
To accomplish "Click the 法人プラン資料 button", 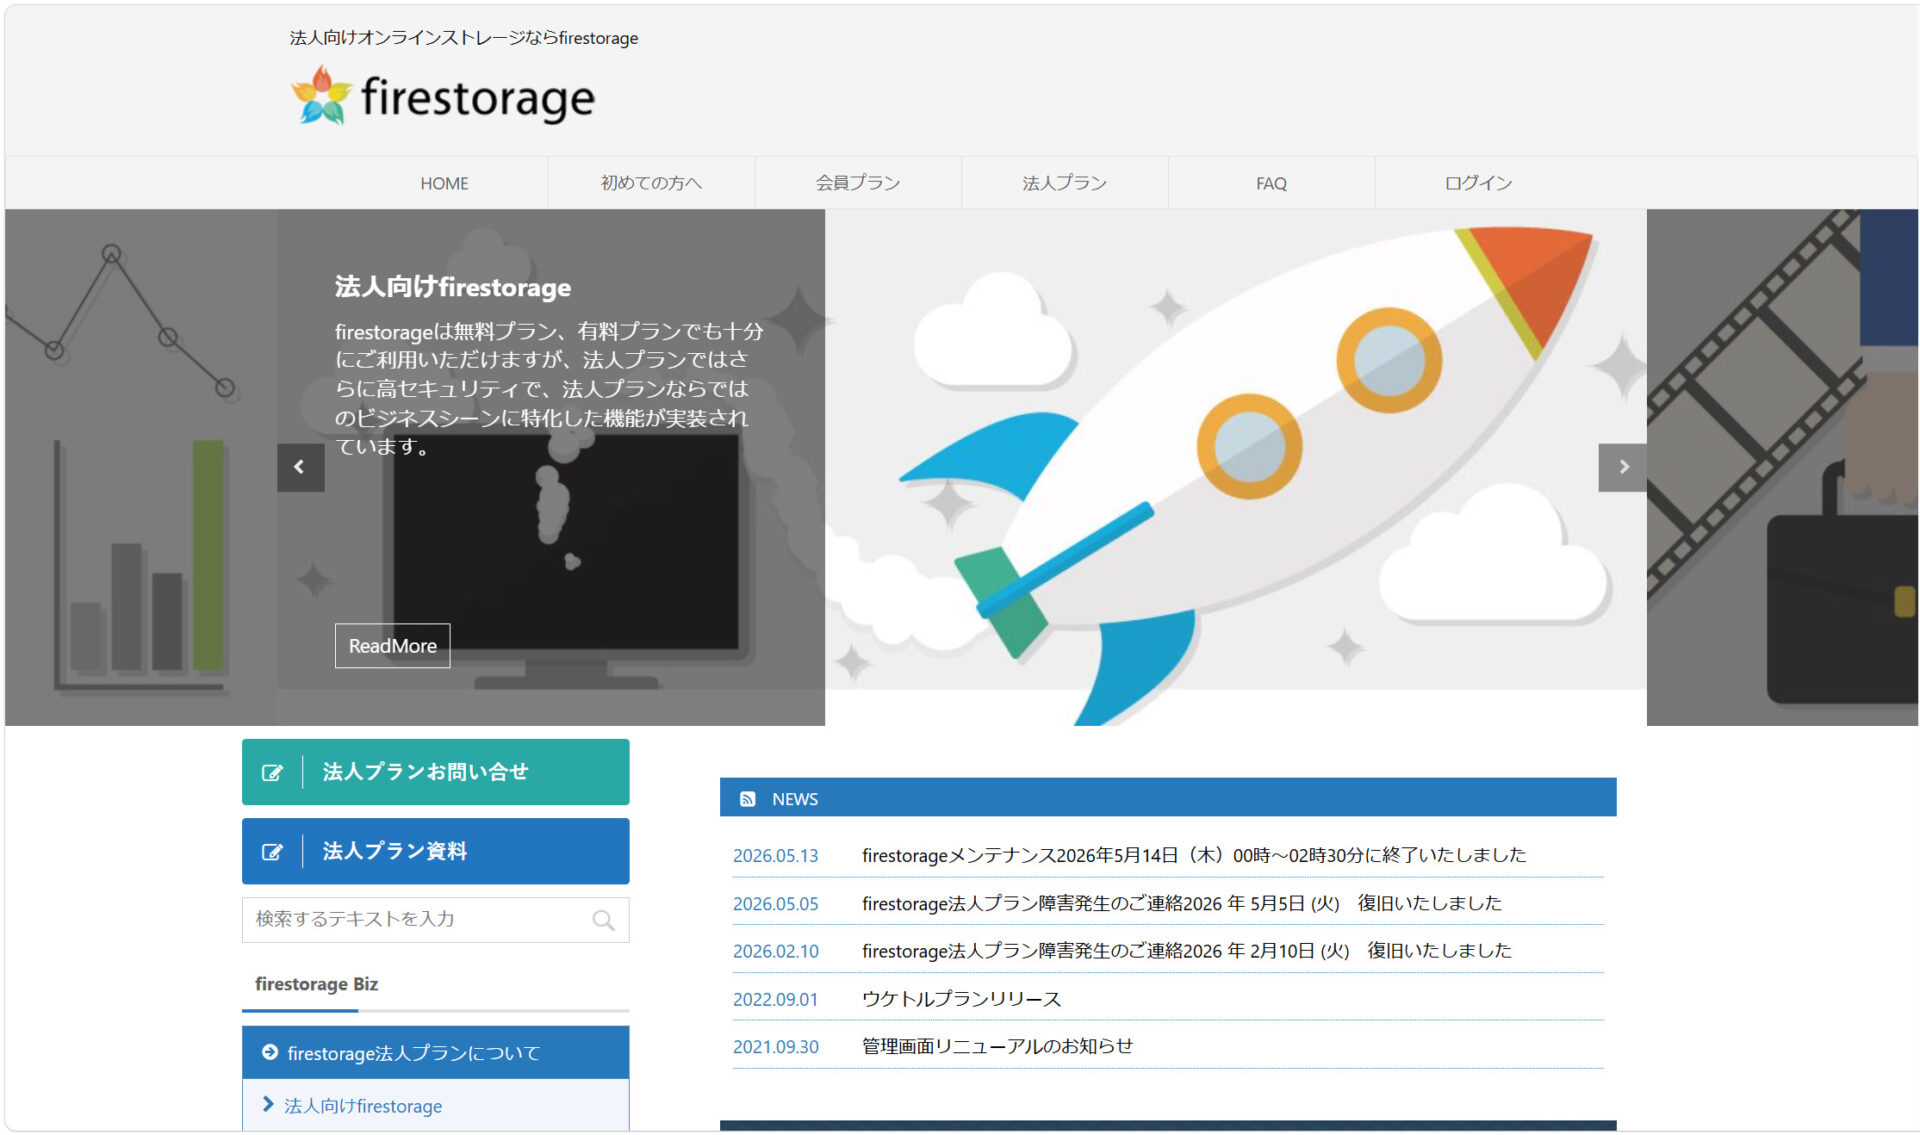I will point(435,851).
